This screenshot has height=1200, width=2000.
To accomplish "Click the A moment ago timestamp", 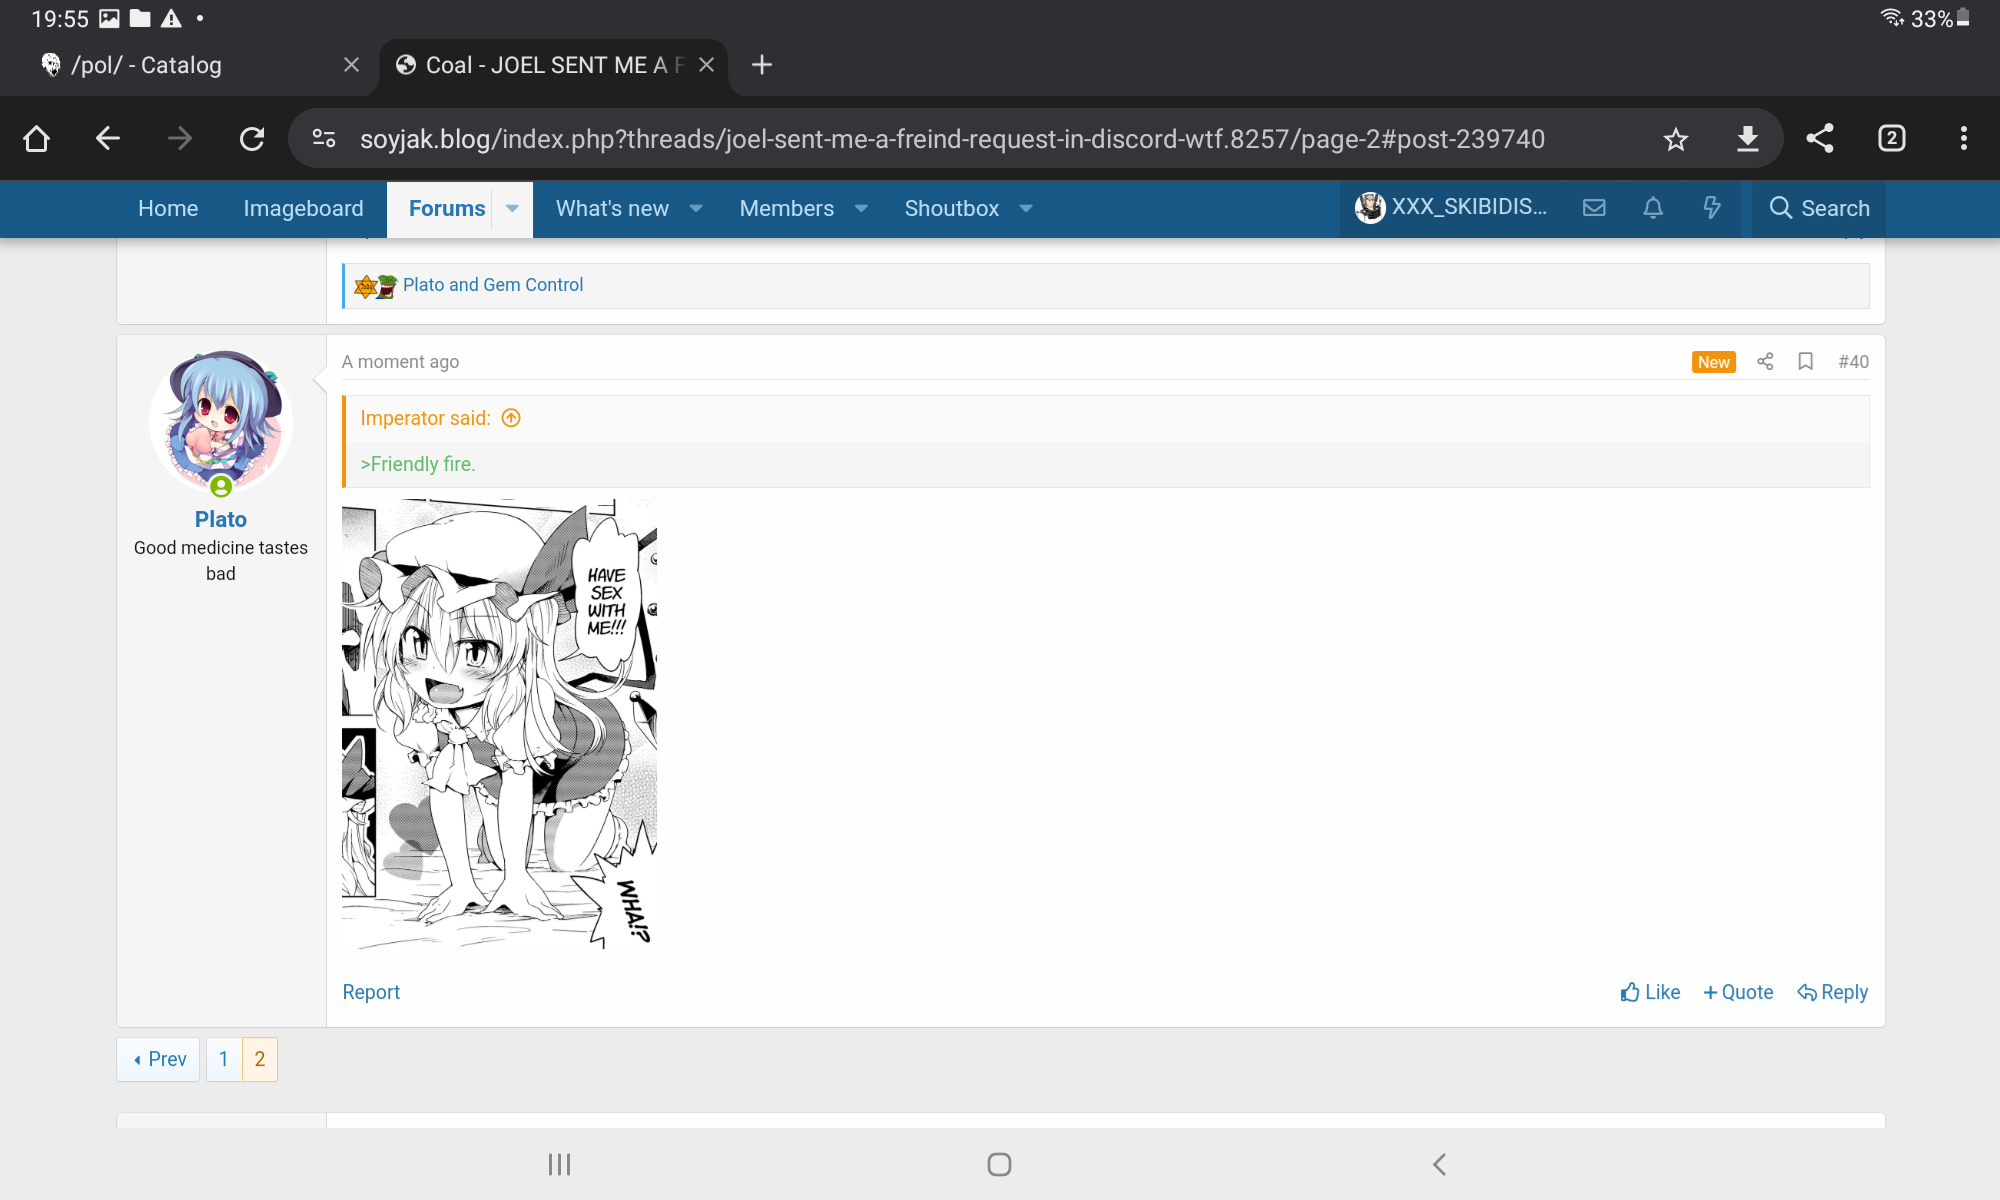I will click(400, 362).
